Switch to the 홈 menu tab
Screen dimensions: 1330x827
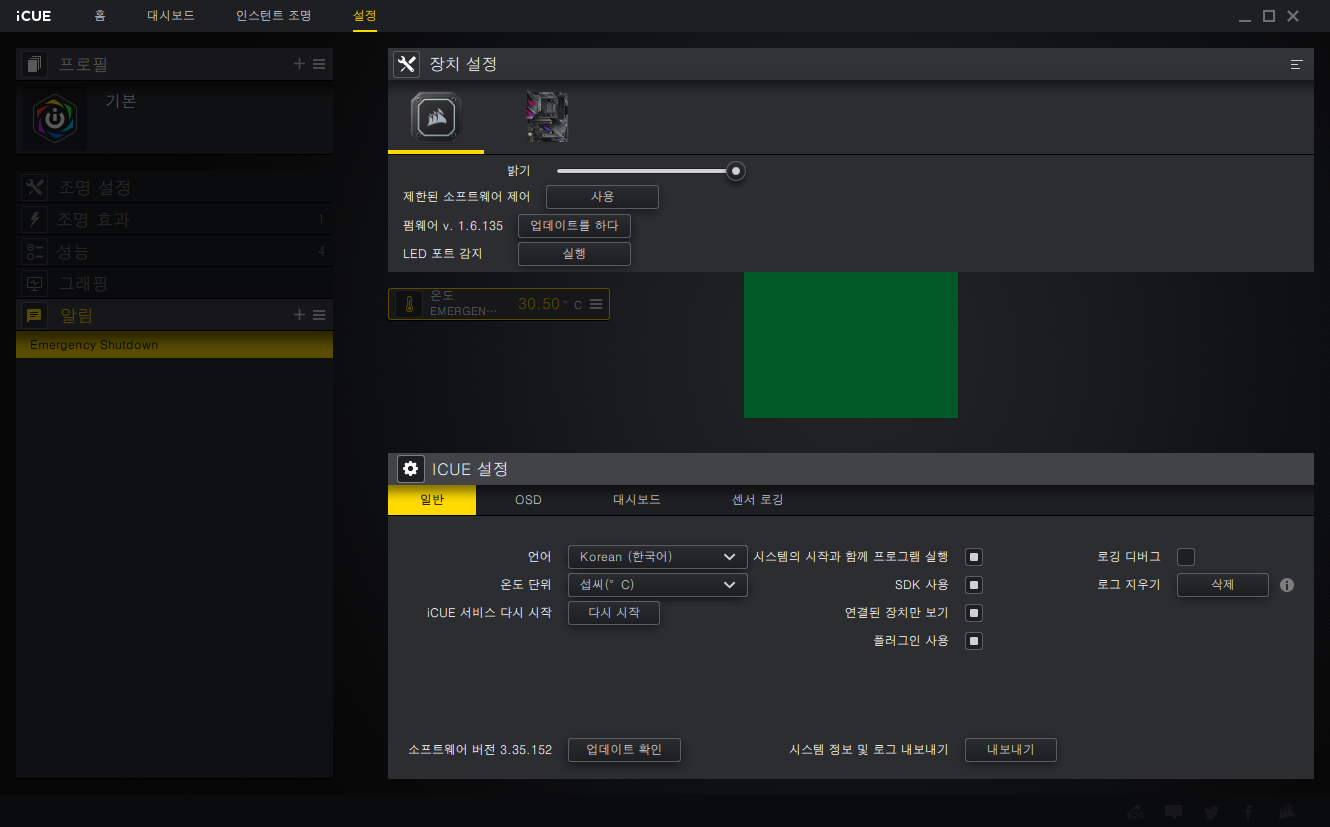(100, 16)
